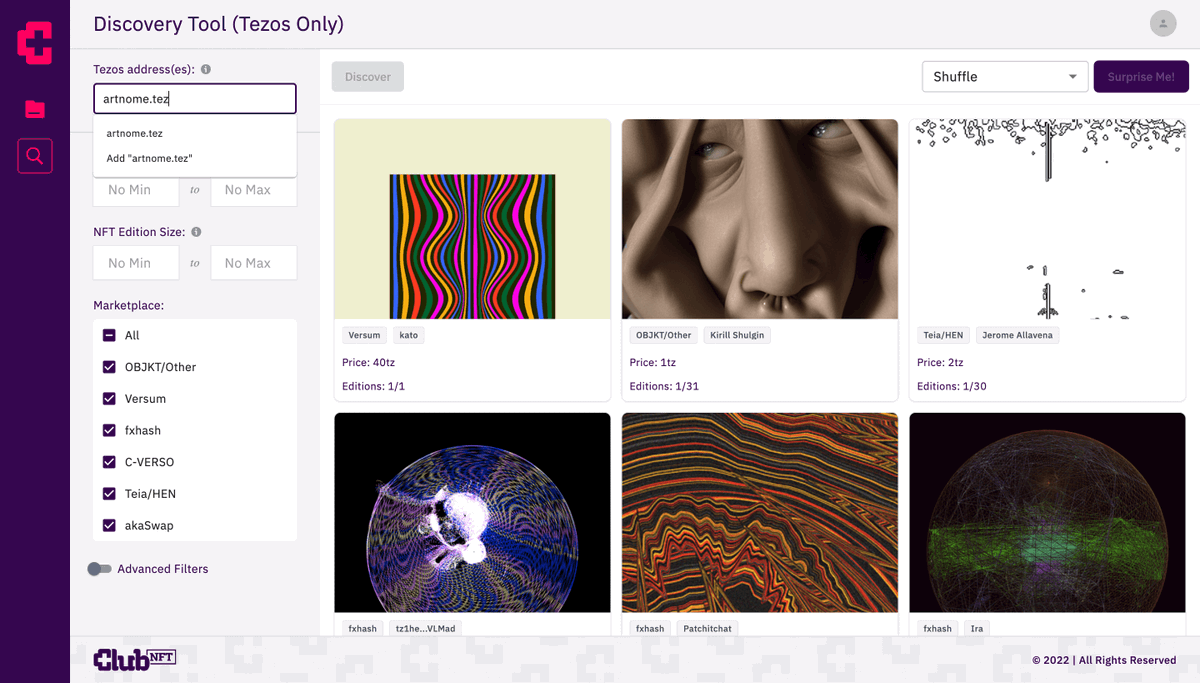Uncheck the fxhash marketplace checkbox
The image size is (1200, 683).
pyautogui.click(x=110, y=431)
